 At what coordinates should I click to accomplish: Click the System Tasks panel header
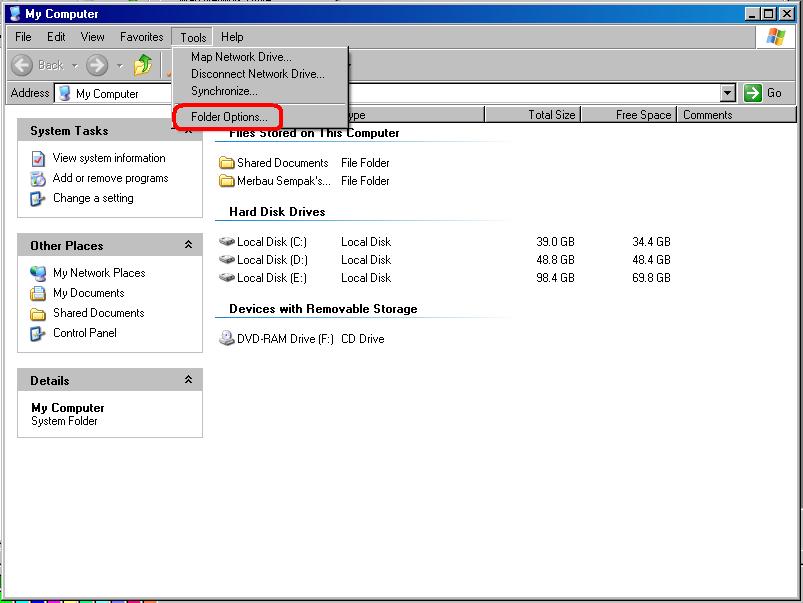click(110, 130)
